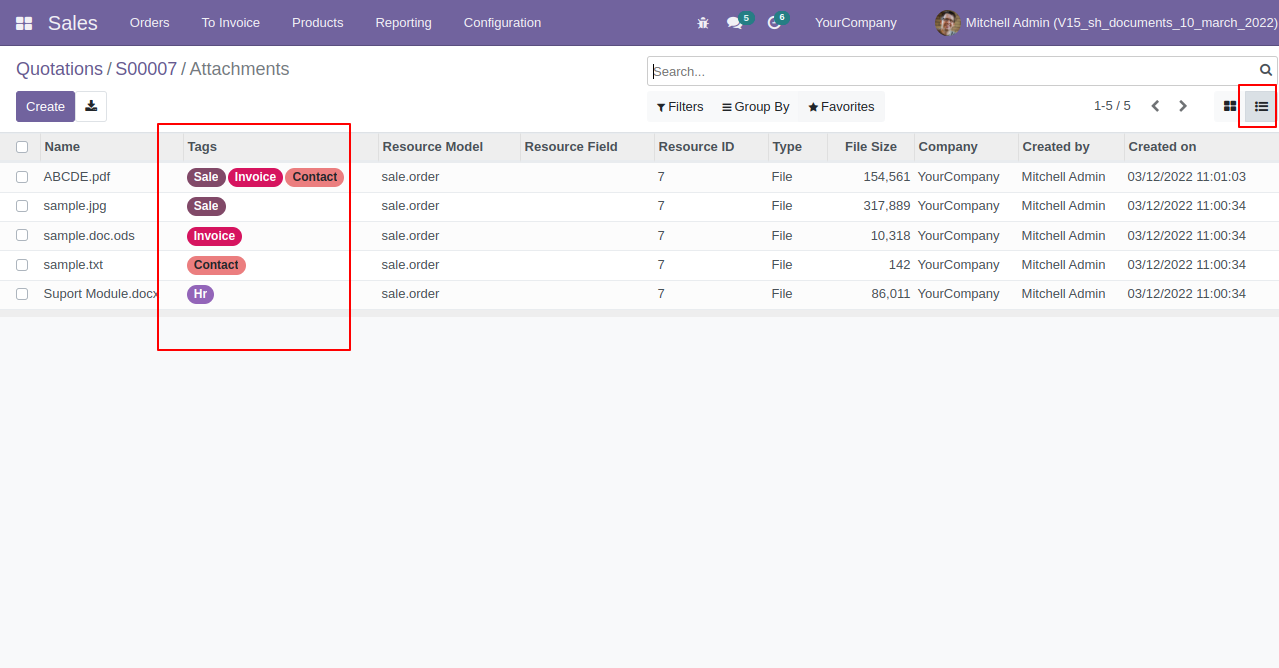Open the Configuration menu
This screenshot has height=668, width=1279.
point(503,22)
